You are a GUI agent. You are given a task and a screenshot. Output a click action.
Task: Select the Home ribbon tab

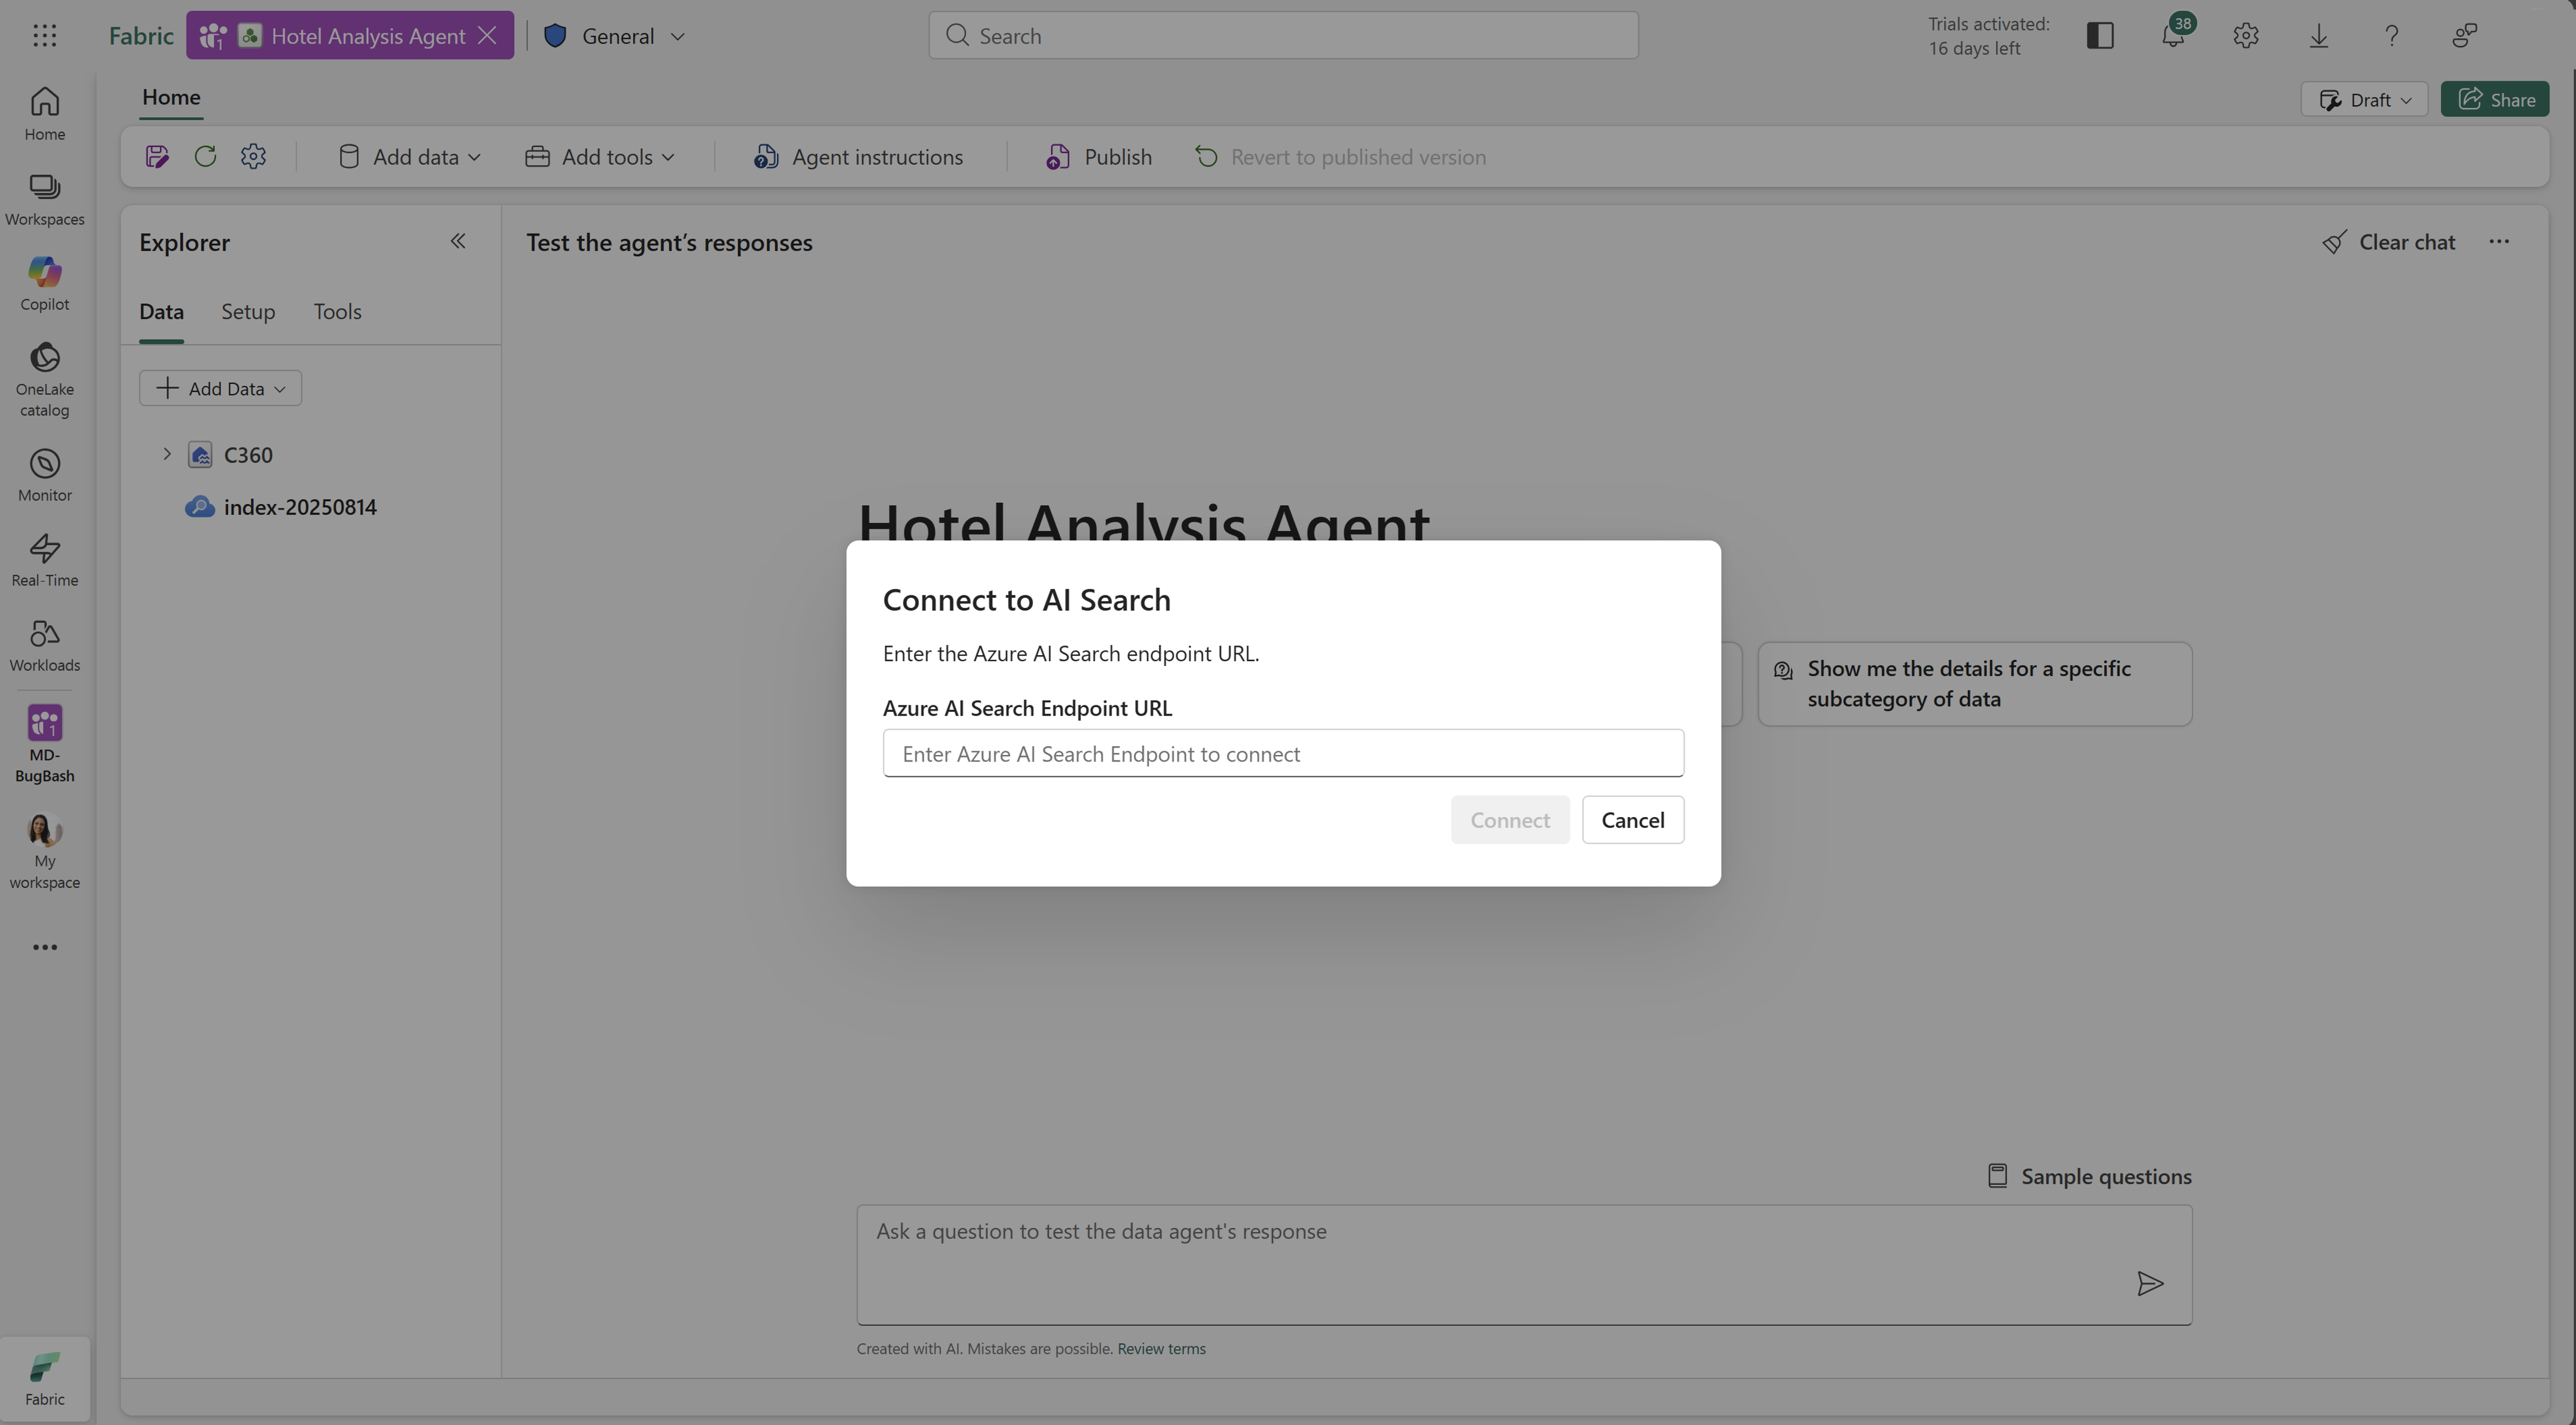tap(171, 97)
